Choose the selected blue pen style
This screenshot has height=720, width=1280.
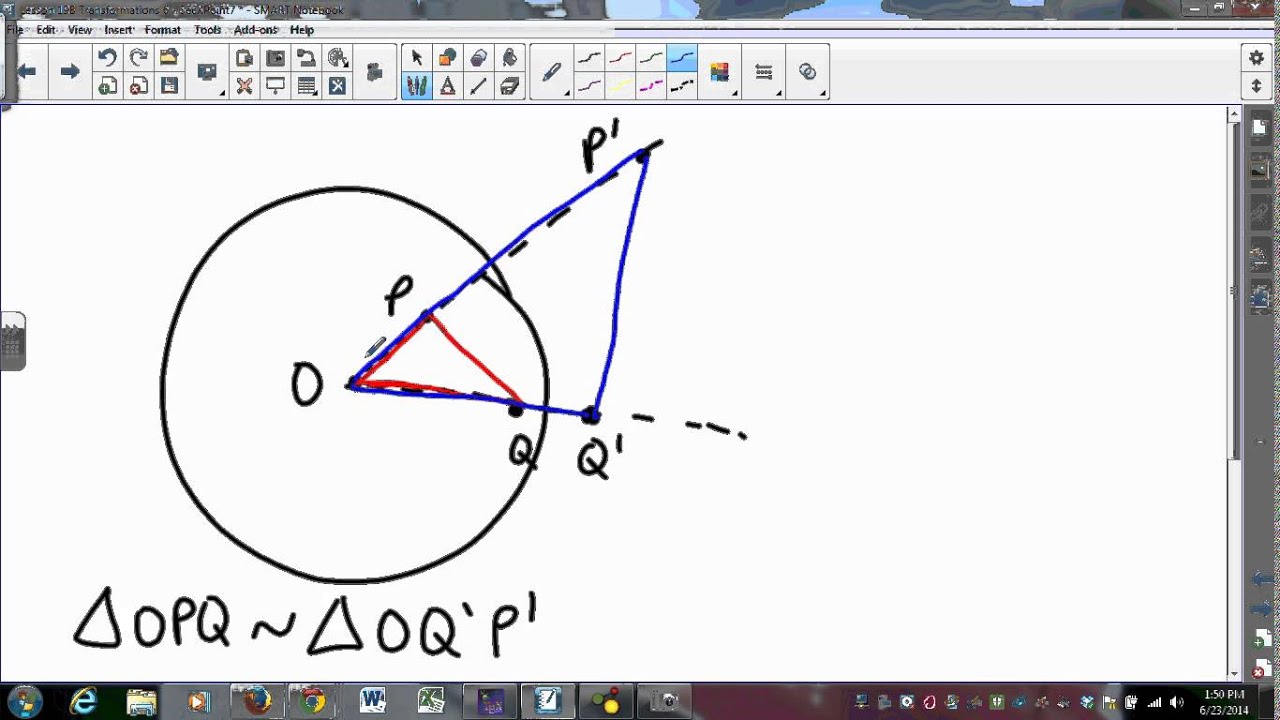[x=683, y=58]
